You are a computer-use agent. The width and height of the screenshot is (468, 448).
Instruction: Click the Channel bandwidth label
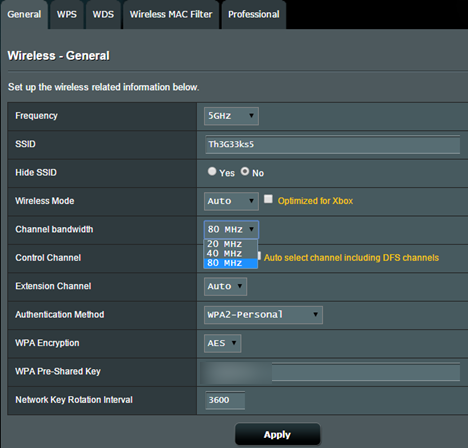click(x=54, y=229)
